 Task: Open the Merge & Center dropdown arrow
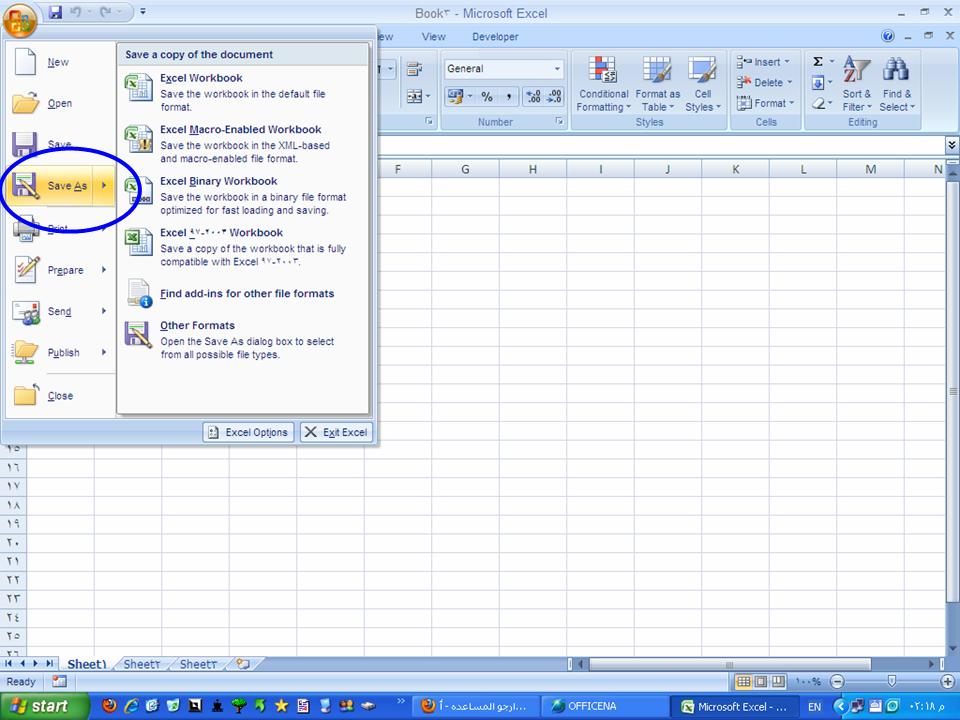coord(428,96)
